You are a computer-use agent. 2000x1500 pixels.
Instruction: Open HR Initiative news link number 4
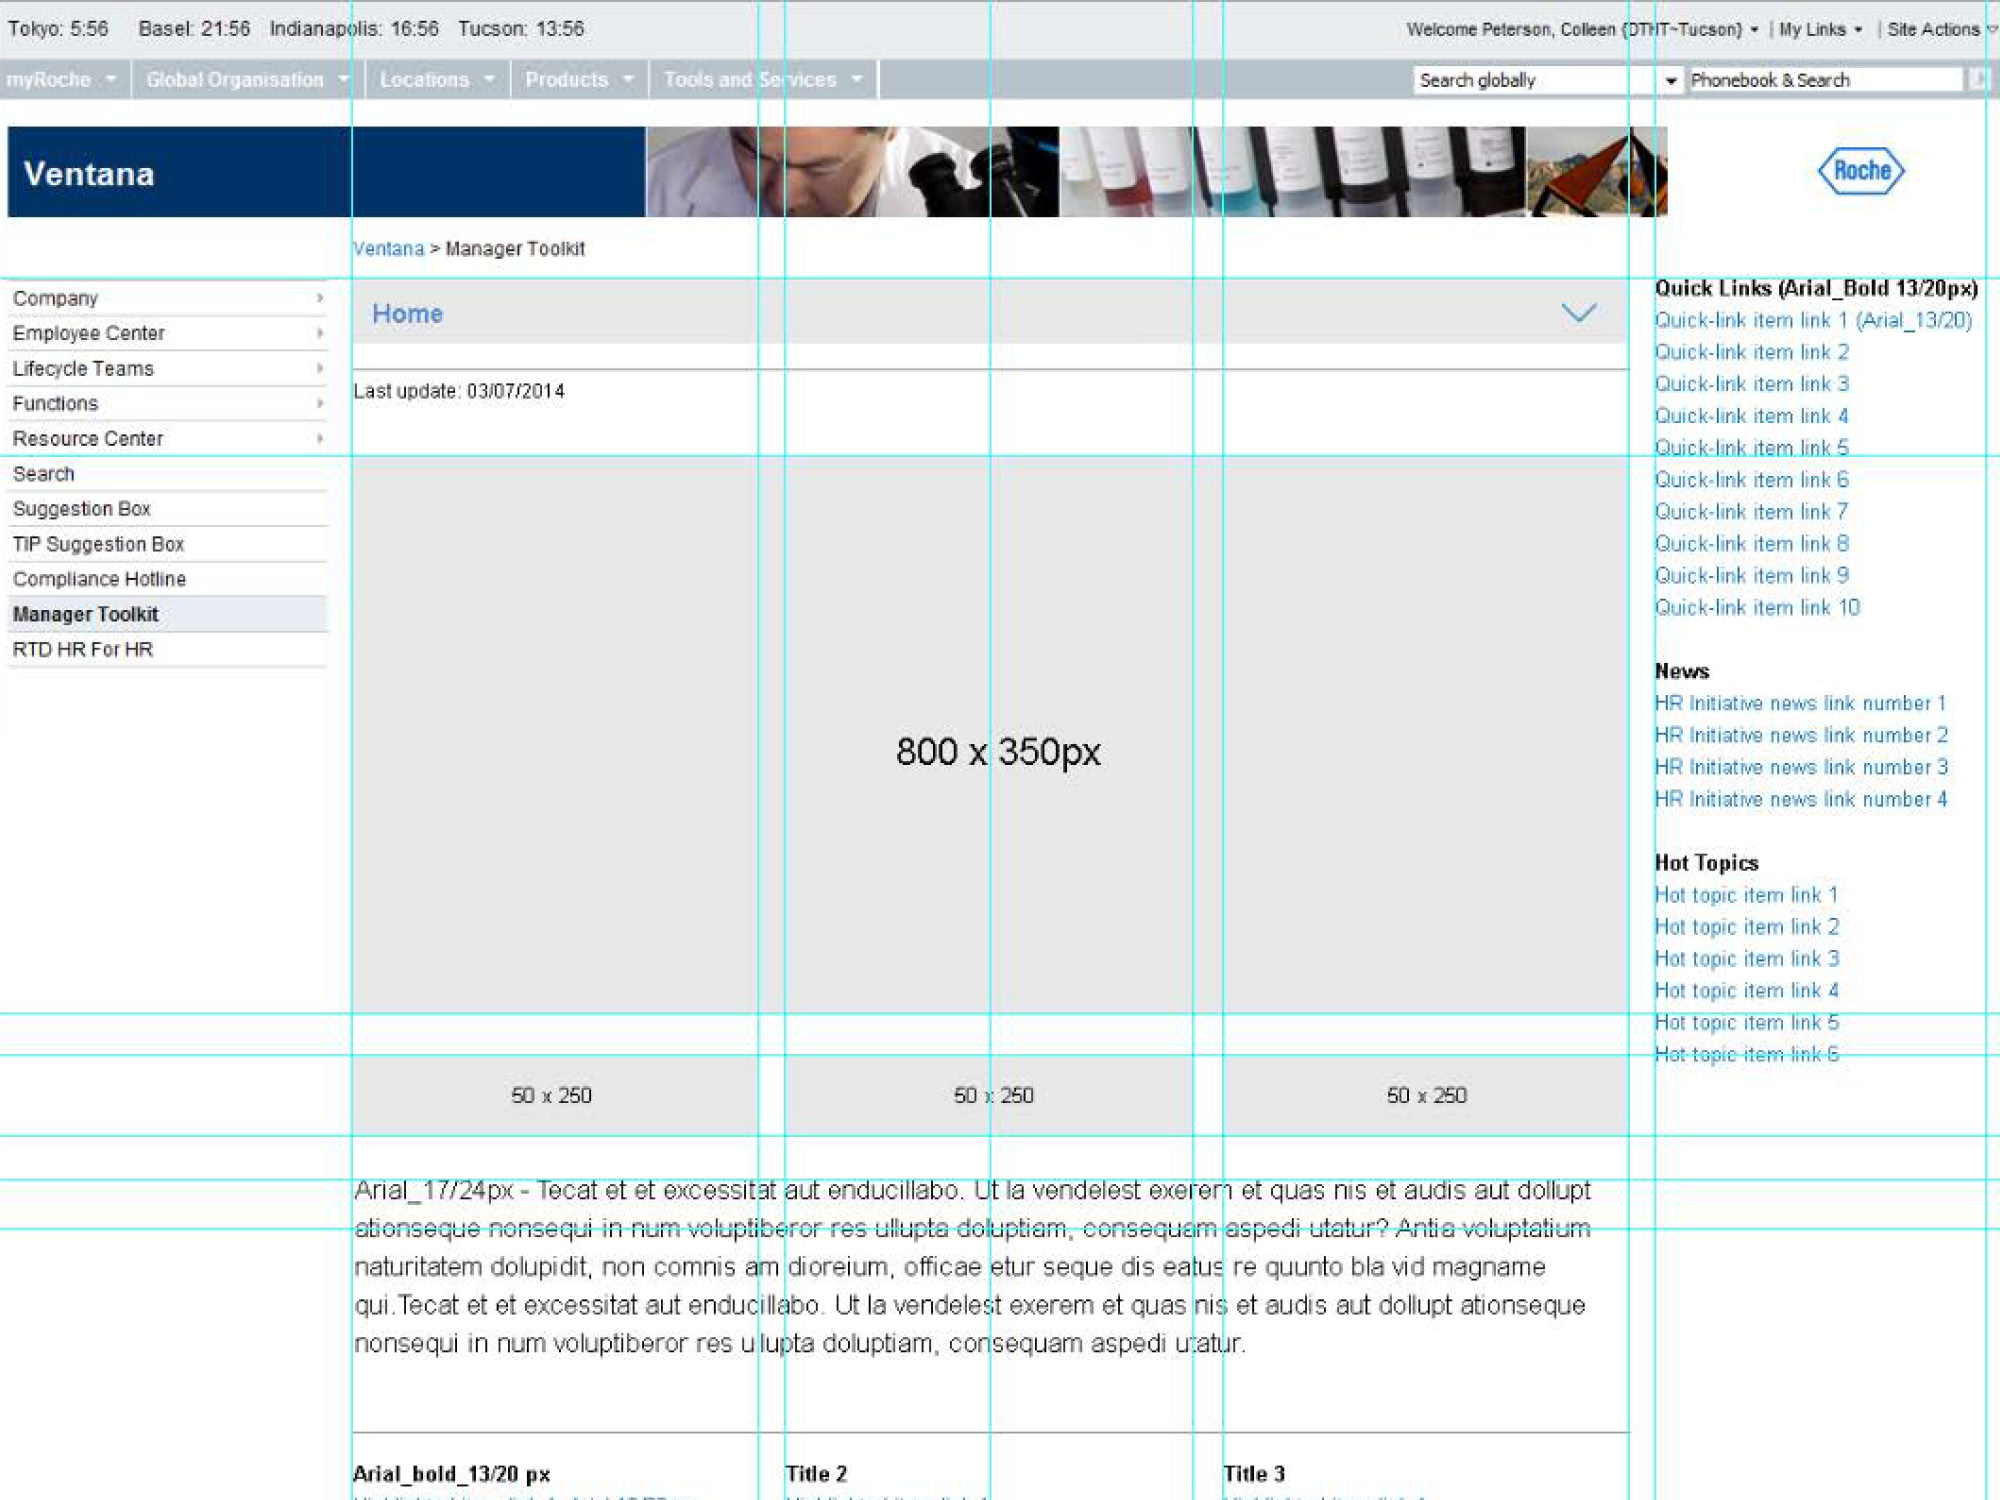coord(1800,799)
